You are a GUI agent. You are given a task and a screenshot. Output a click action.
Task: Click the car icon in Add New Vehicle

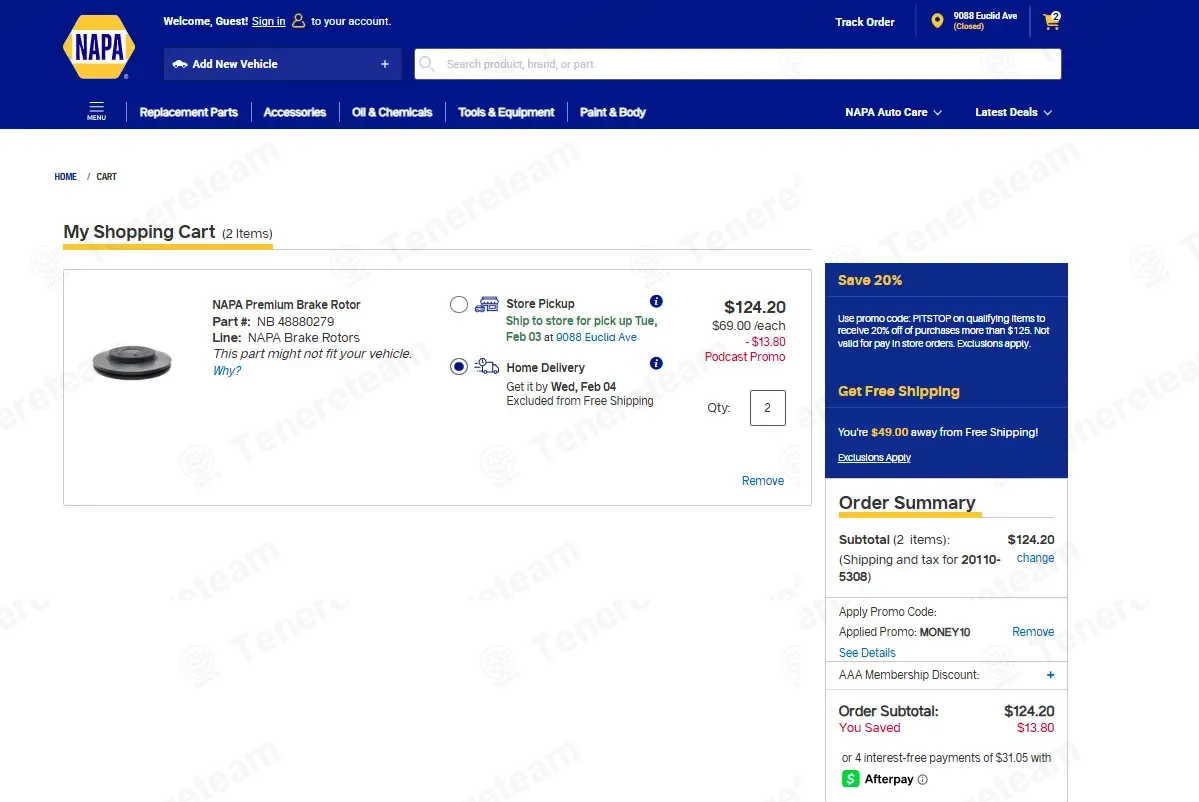(180, 64)
